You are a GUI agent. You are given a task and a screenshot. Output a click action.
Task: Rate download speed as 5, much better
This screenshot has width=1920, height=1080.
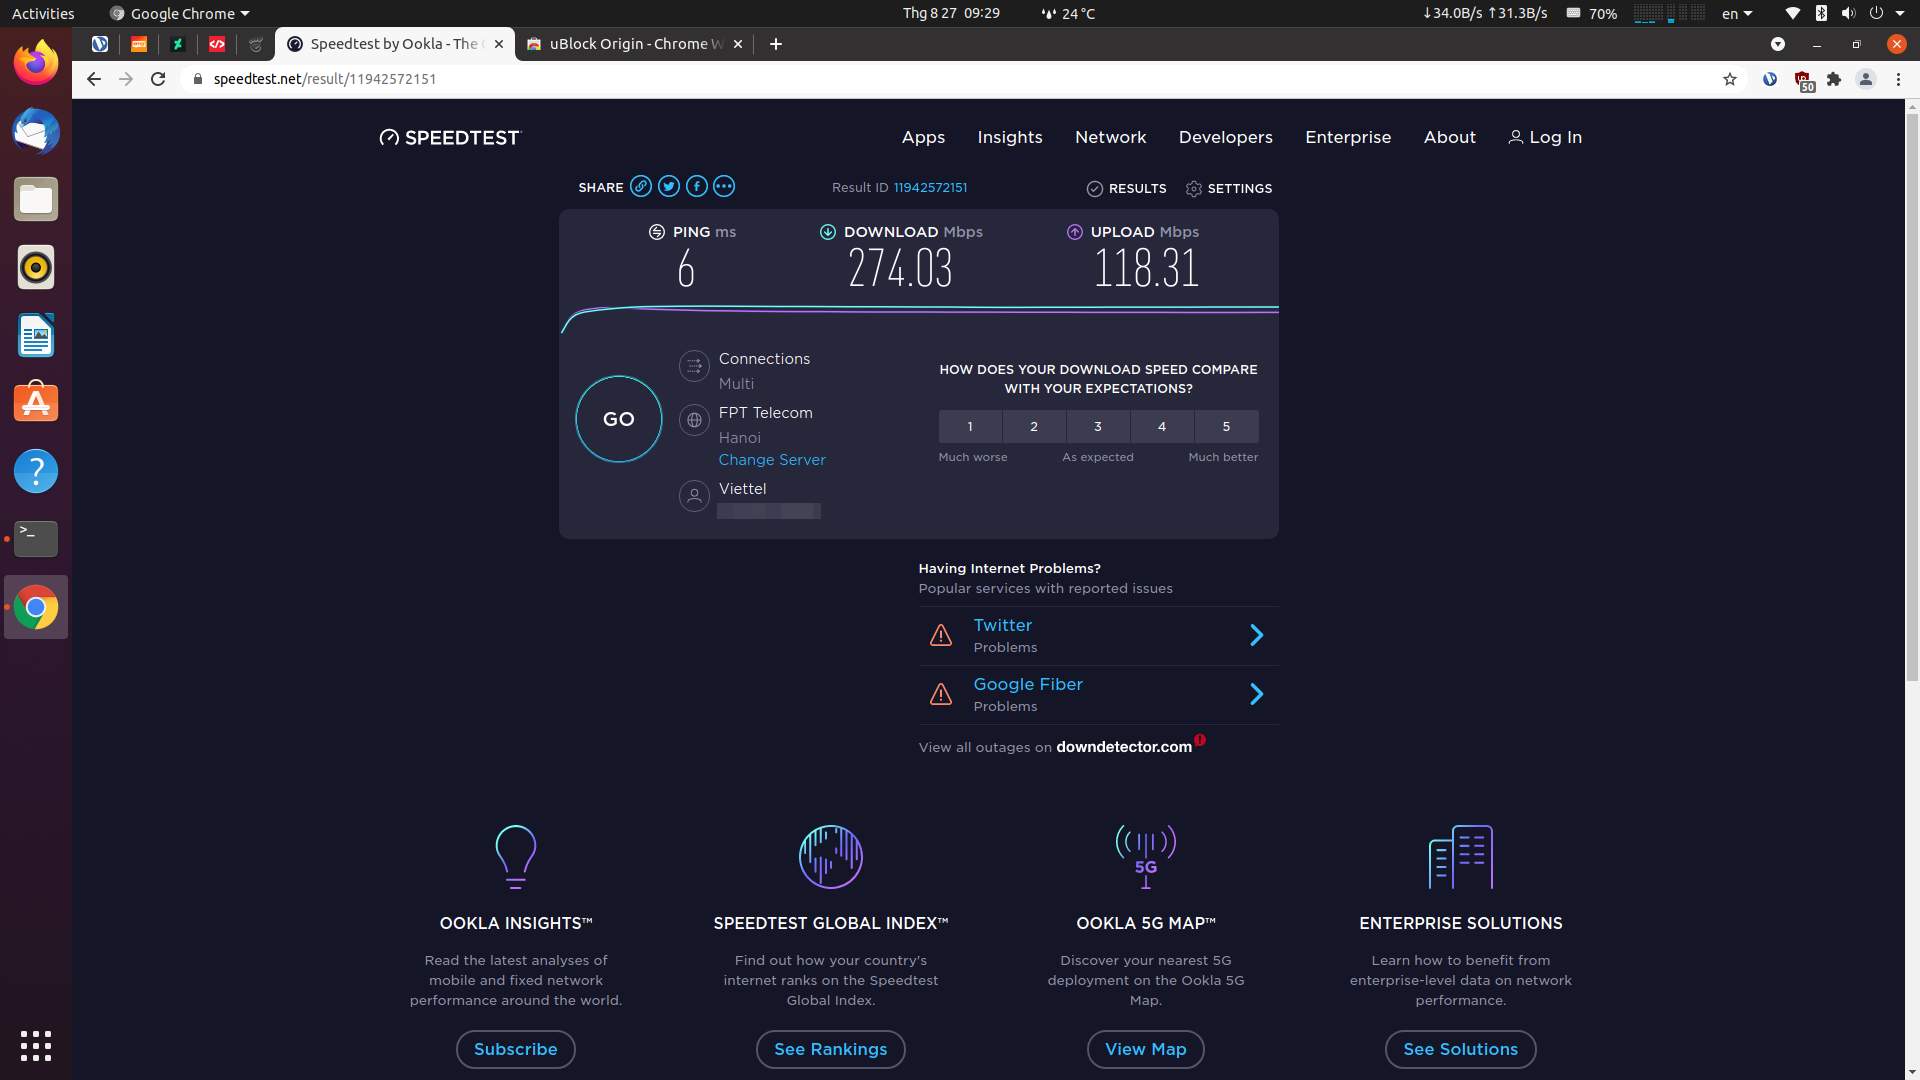click(x=1227, y=427)
